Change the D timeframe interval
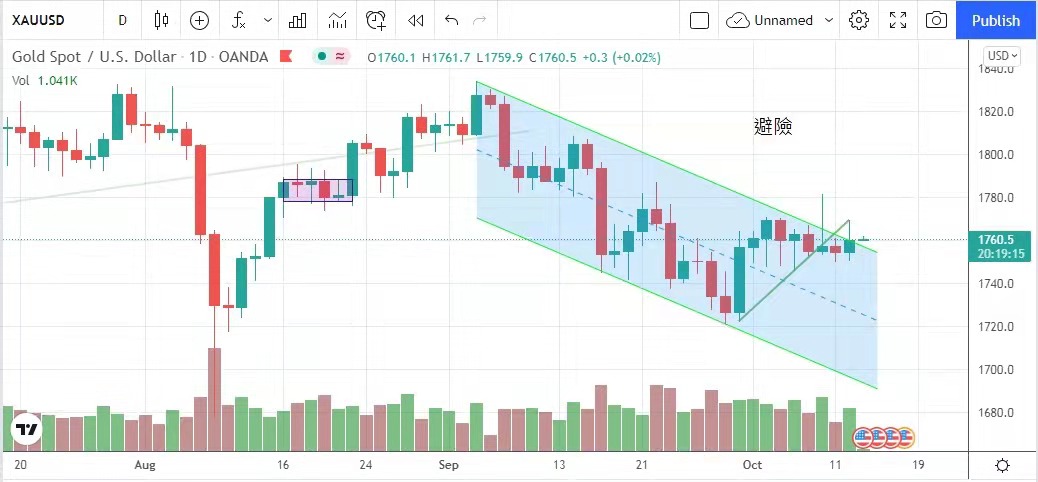1038x482 pixels. 122,20
